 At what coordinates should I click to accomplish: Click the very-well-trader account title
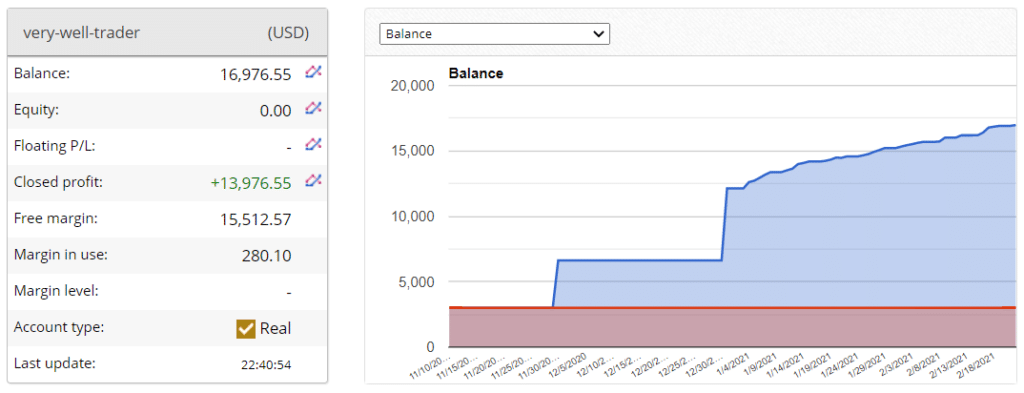(82, 33)
